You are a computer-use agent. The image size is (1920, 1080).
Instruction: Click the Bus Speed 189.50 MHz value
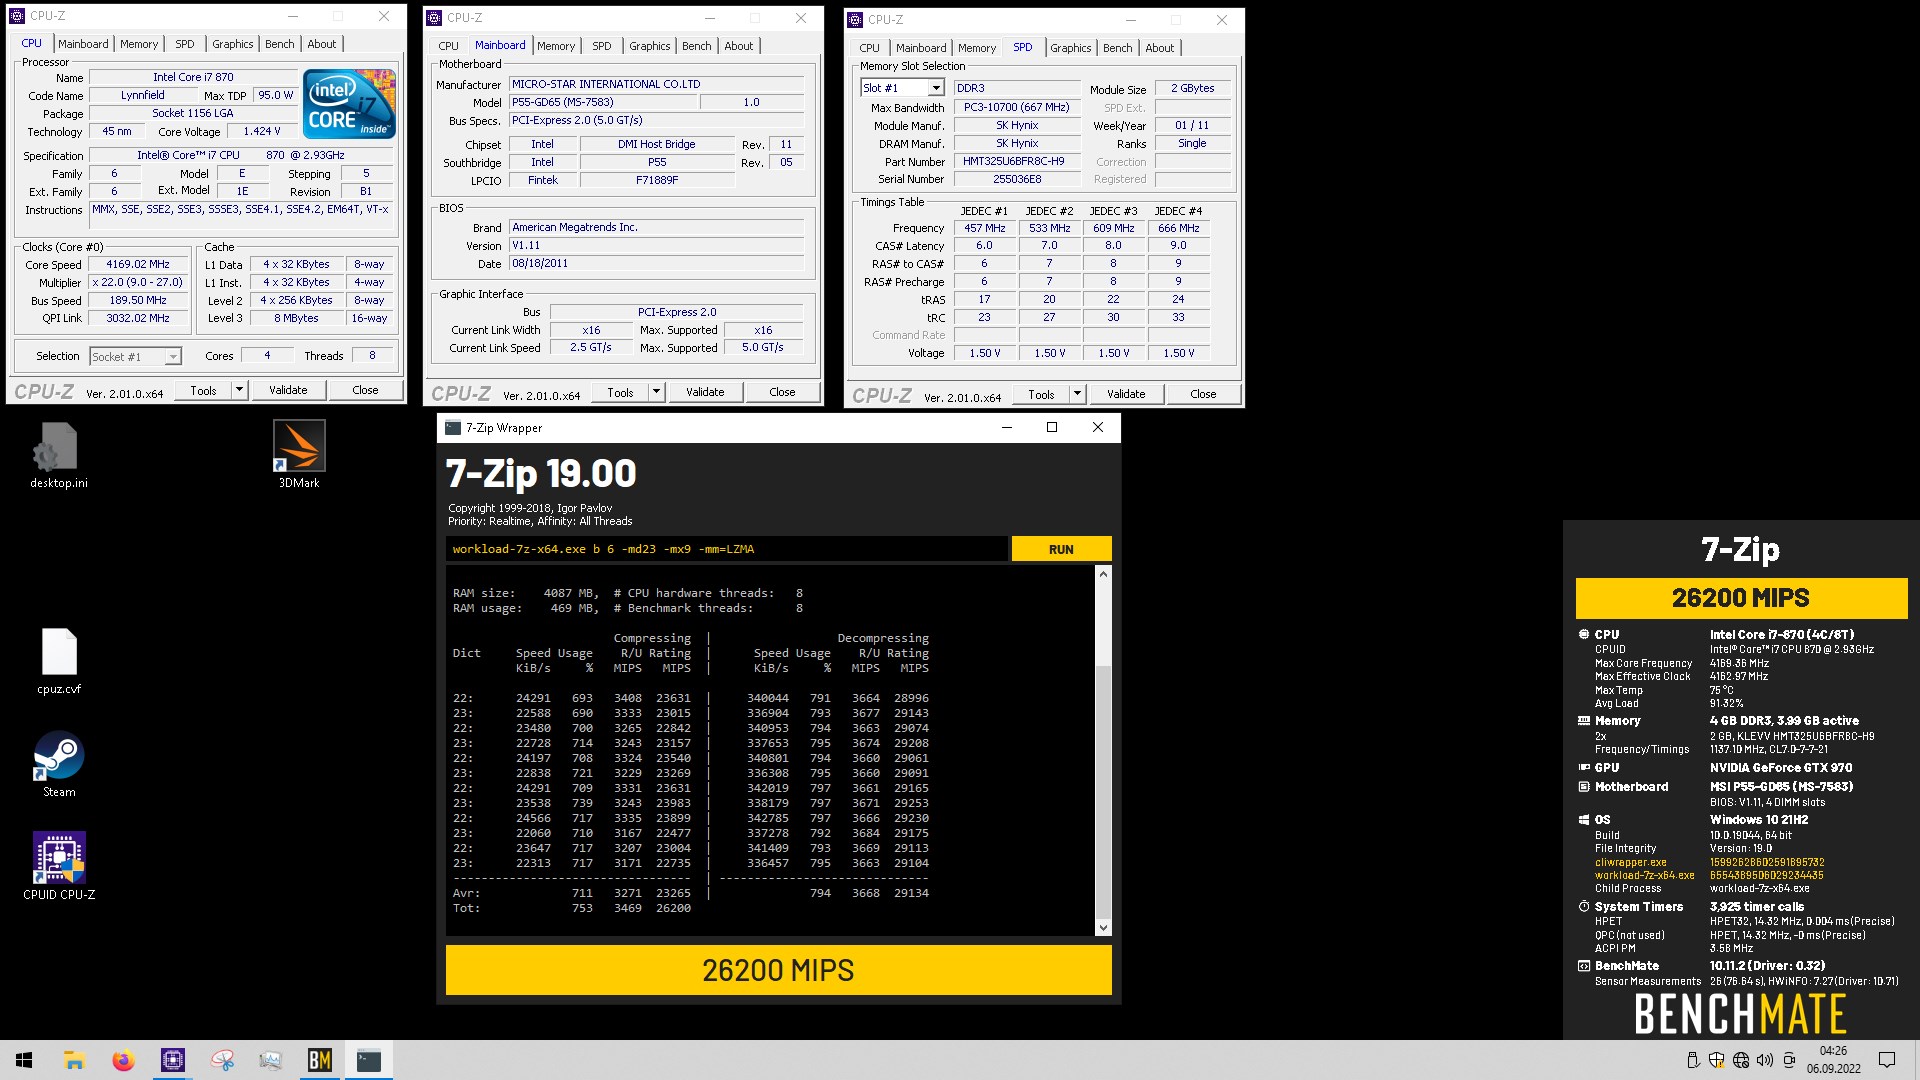138,301
